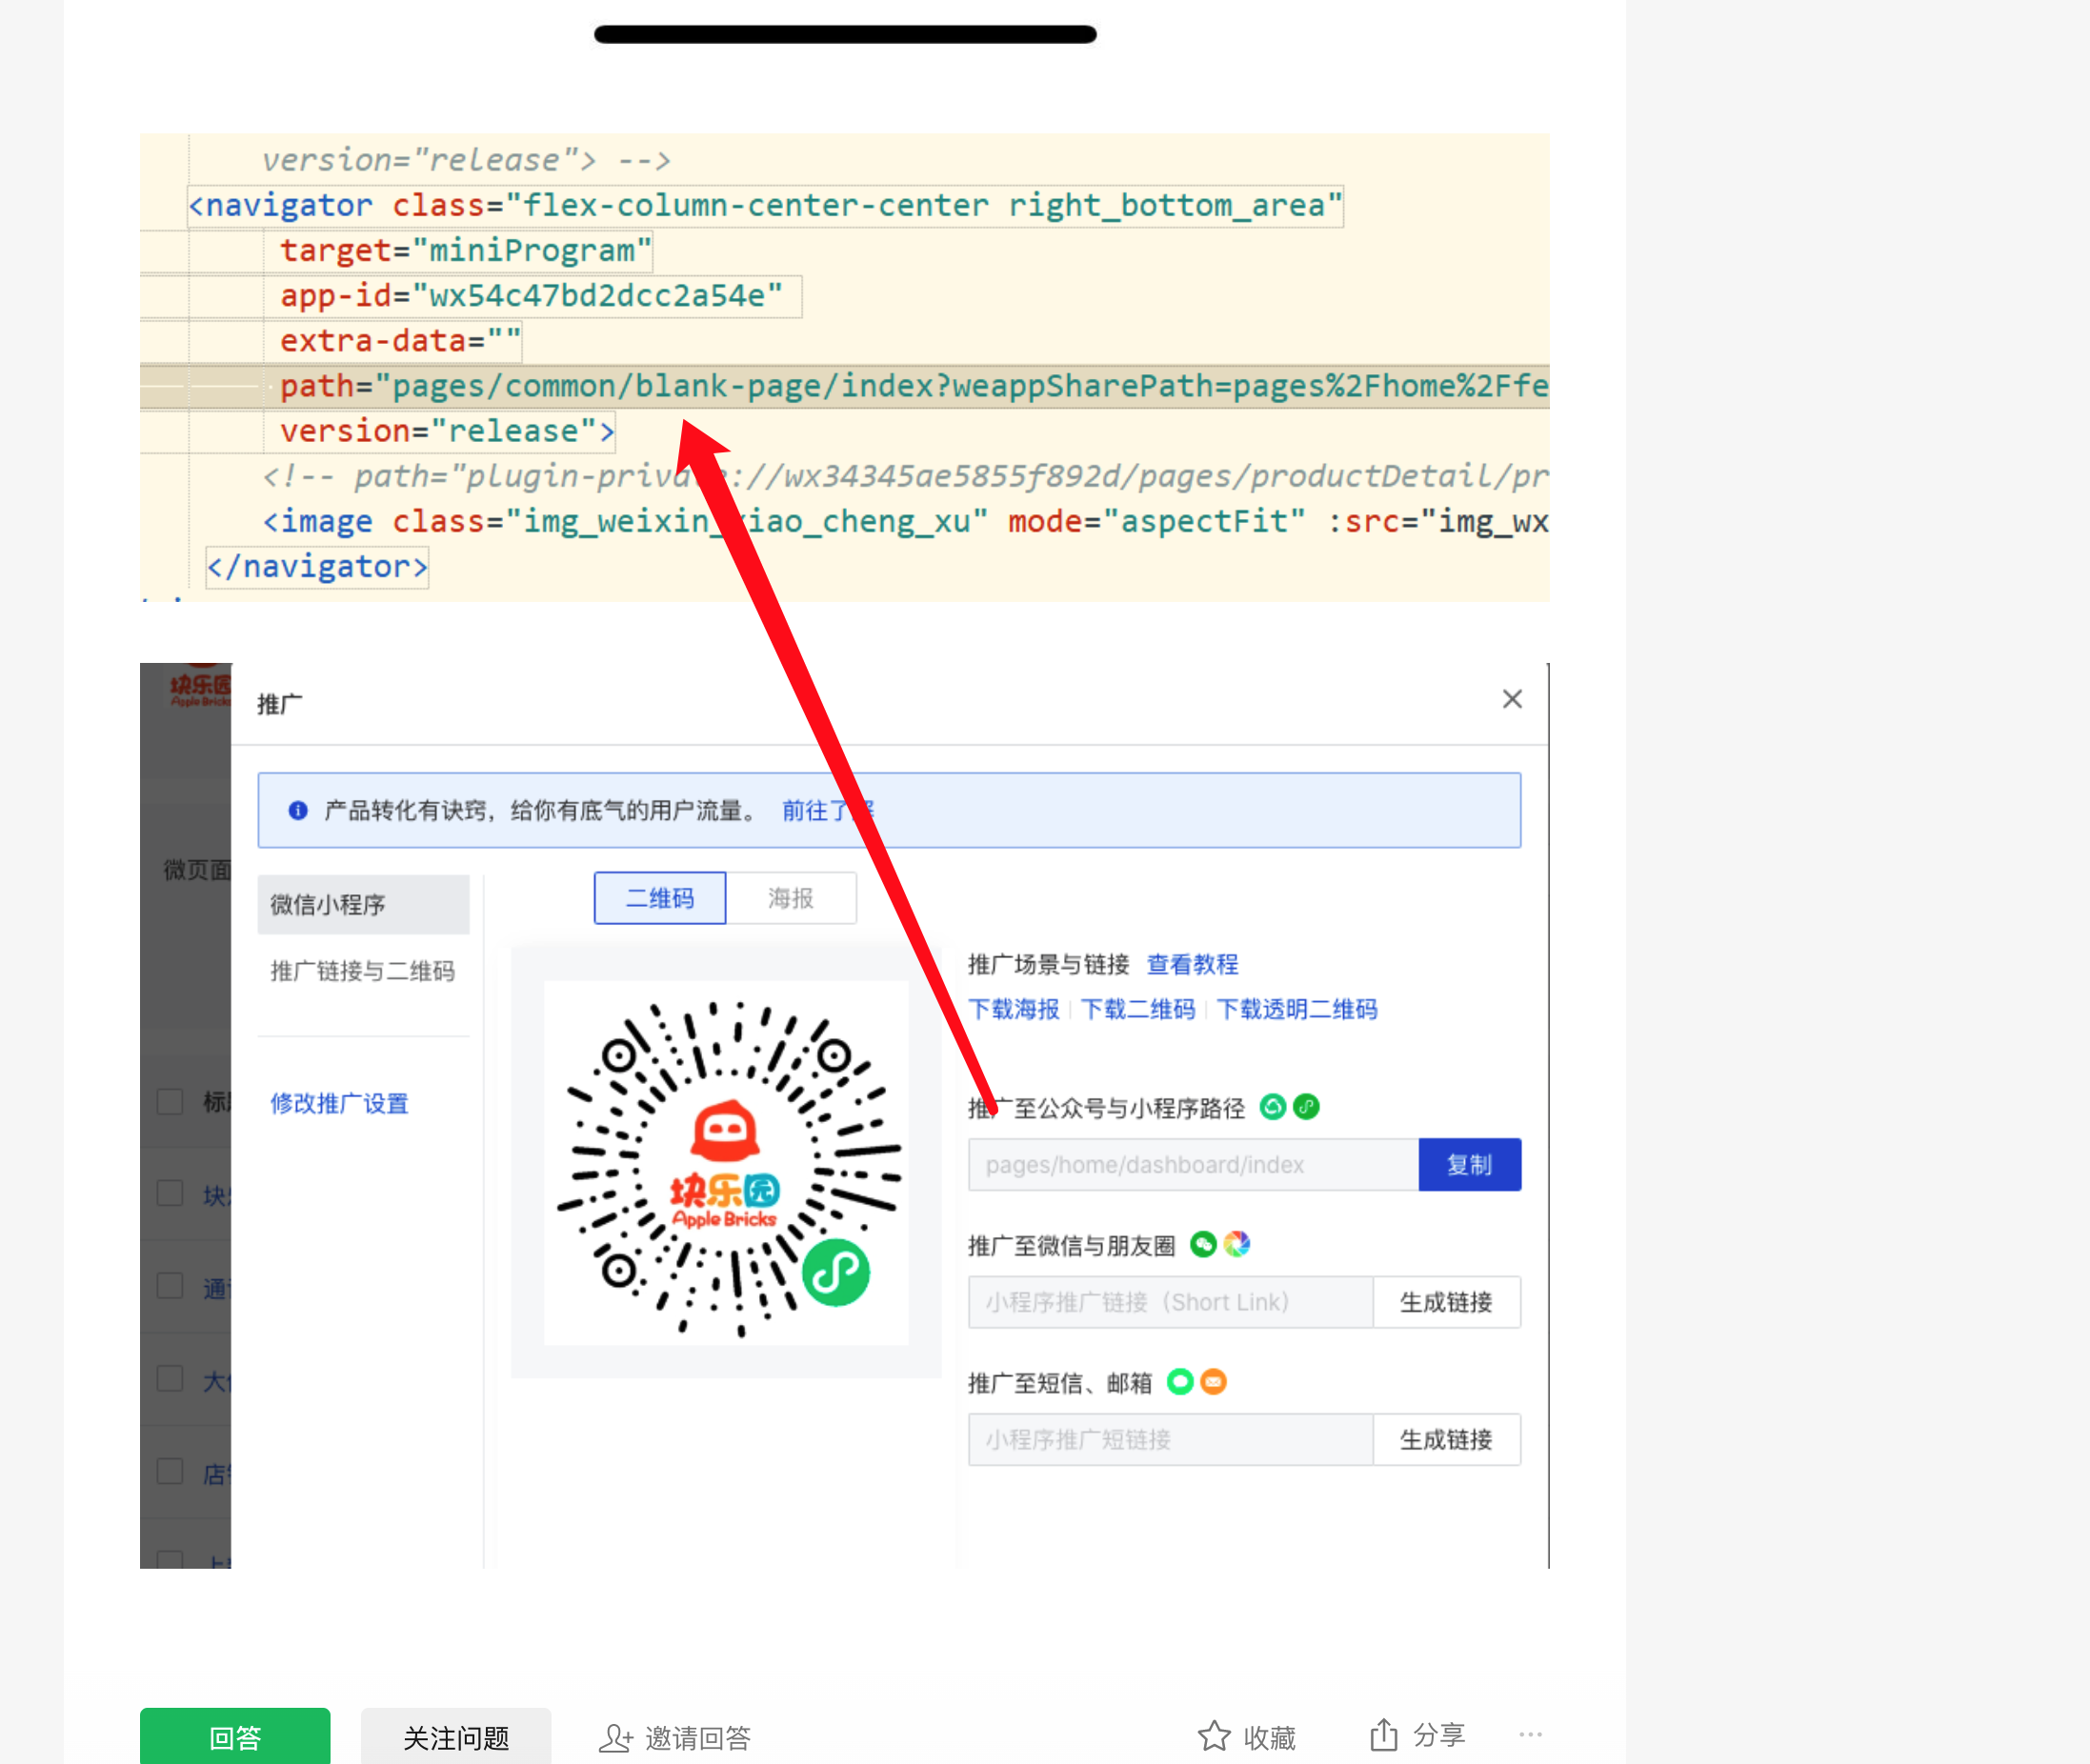2090x1764 pixels.
Task: Select 微信小程序 in left menu
Action: [363, 905]
